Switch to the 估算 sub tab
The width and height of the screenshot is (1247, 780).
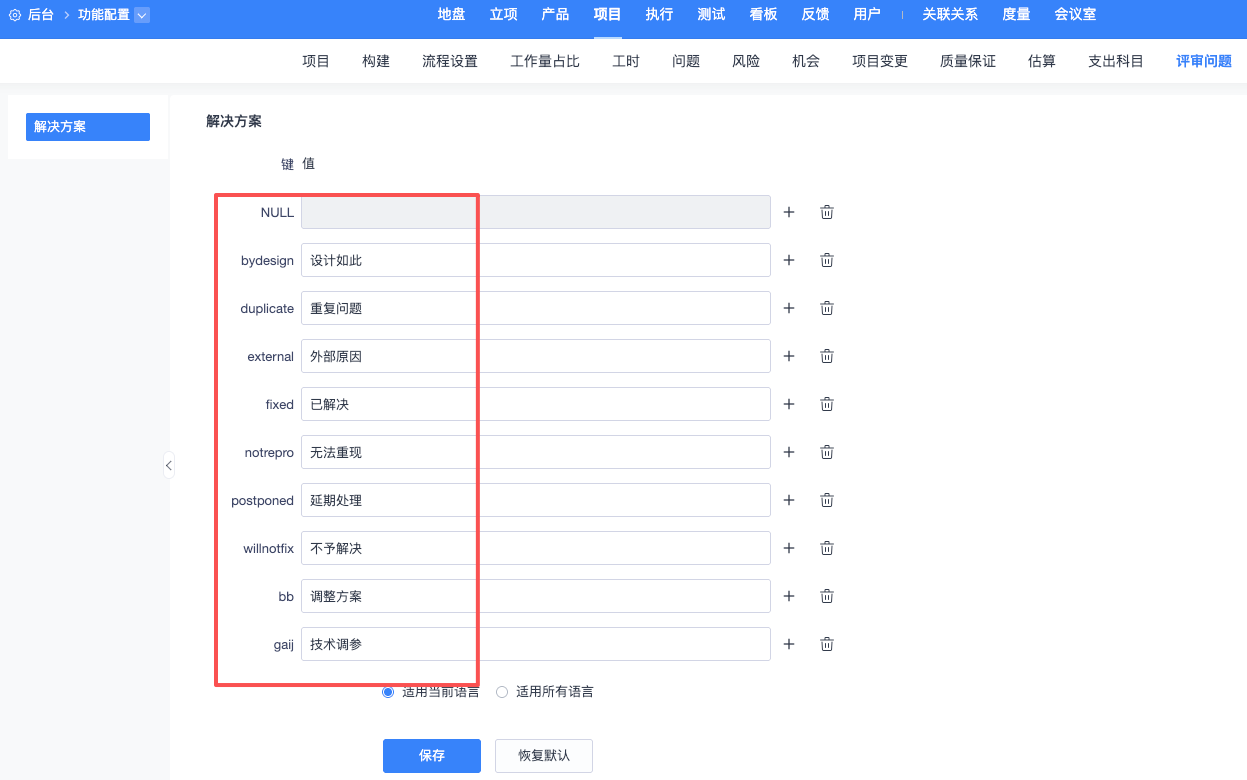(x=1042, y=61)
